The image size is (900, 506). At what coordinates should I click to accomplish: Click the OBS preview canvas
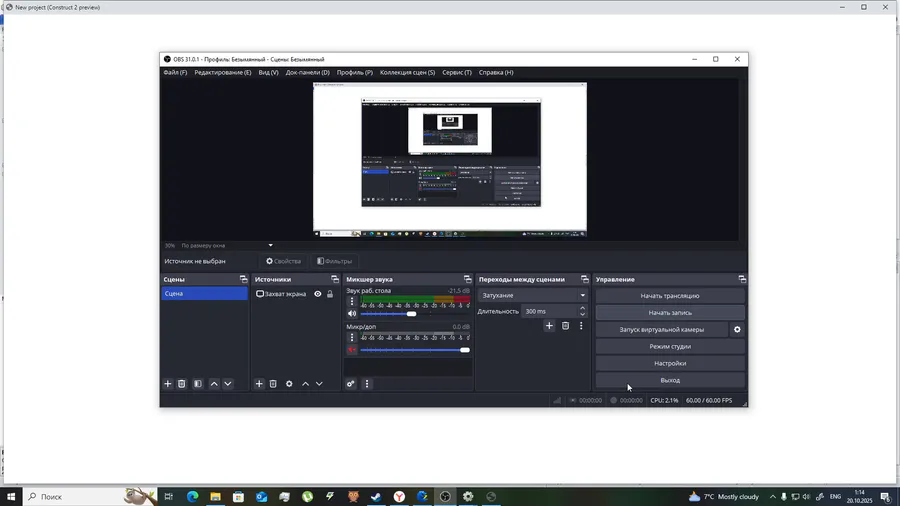click(x=450, y=159)
